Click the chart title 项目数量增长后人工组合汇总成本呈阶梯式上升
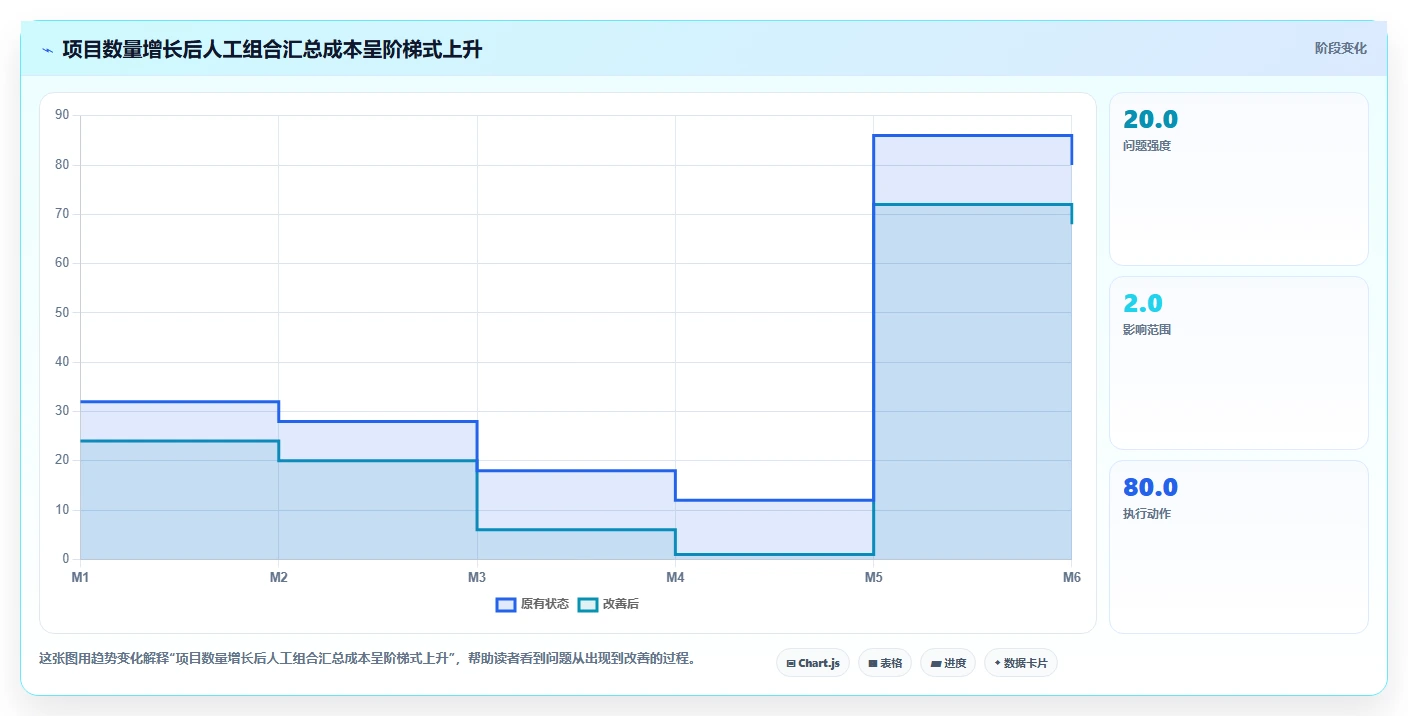Viewport: 1408px width, 716px height. pos(272,49)
